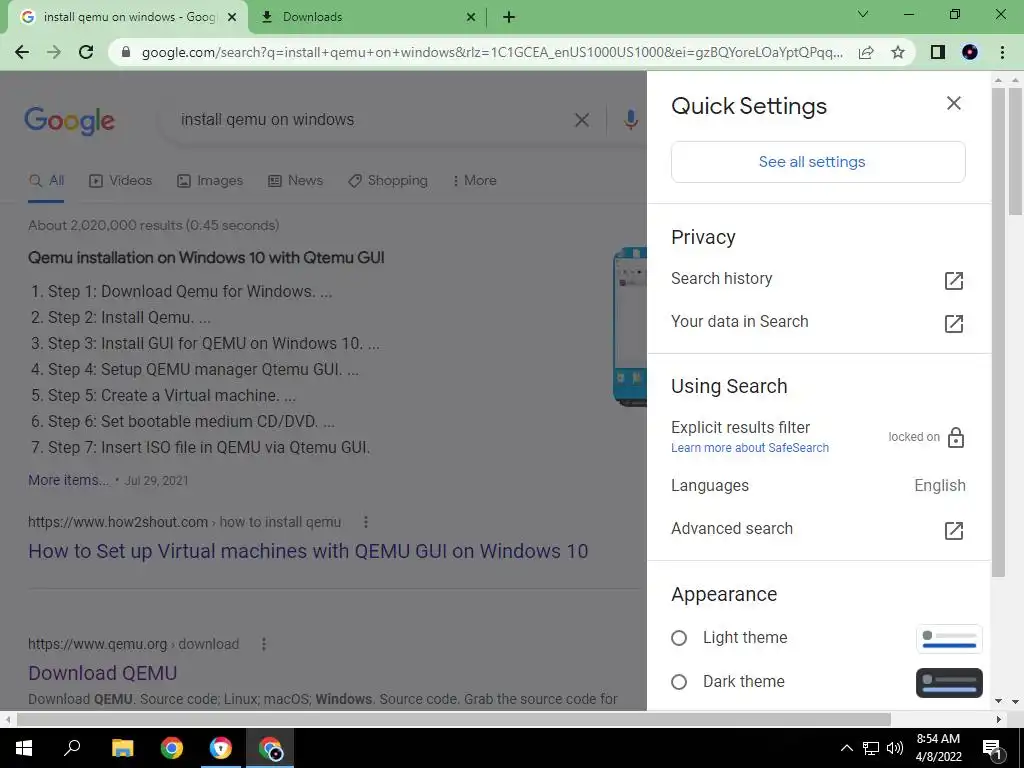1024x768 pixels.
Task: Reload the current page
Action: (86, 52)
